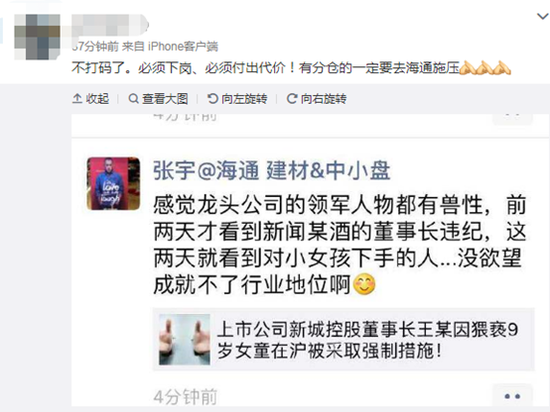Screen dimensions: 550x412
Task: Open the post options chevron menu
Action: click(543, 16)
